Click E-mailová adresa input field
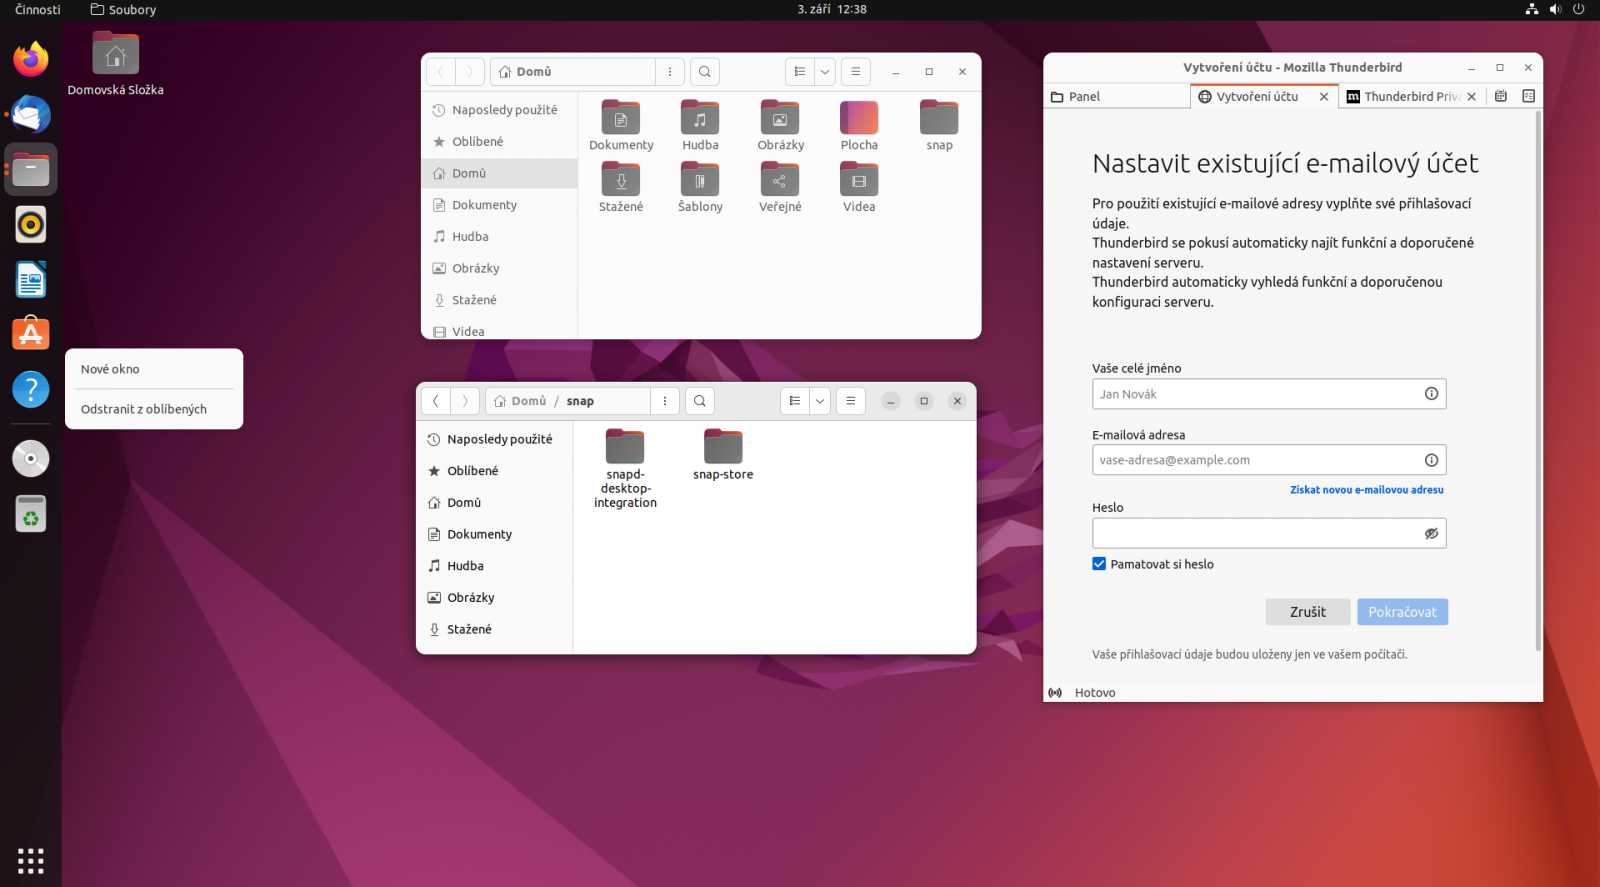Image resolution: width=1600 pixels, height=887 pixels. tap(1269, 460)
